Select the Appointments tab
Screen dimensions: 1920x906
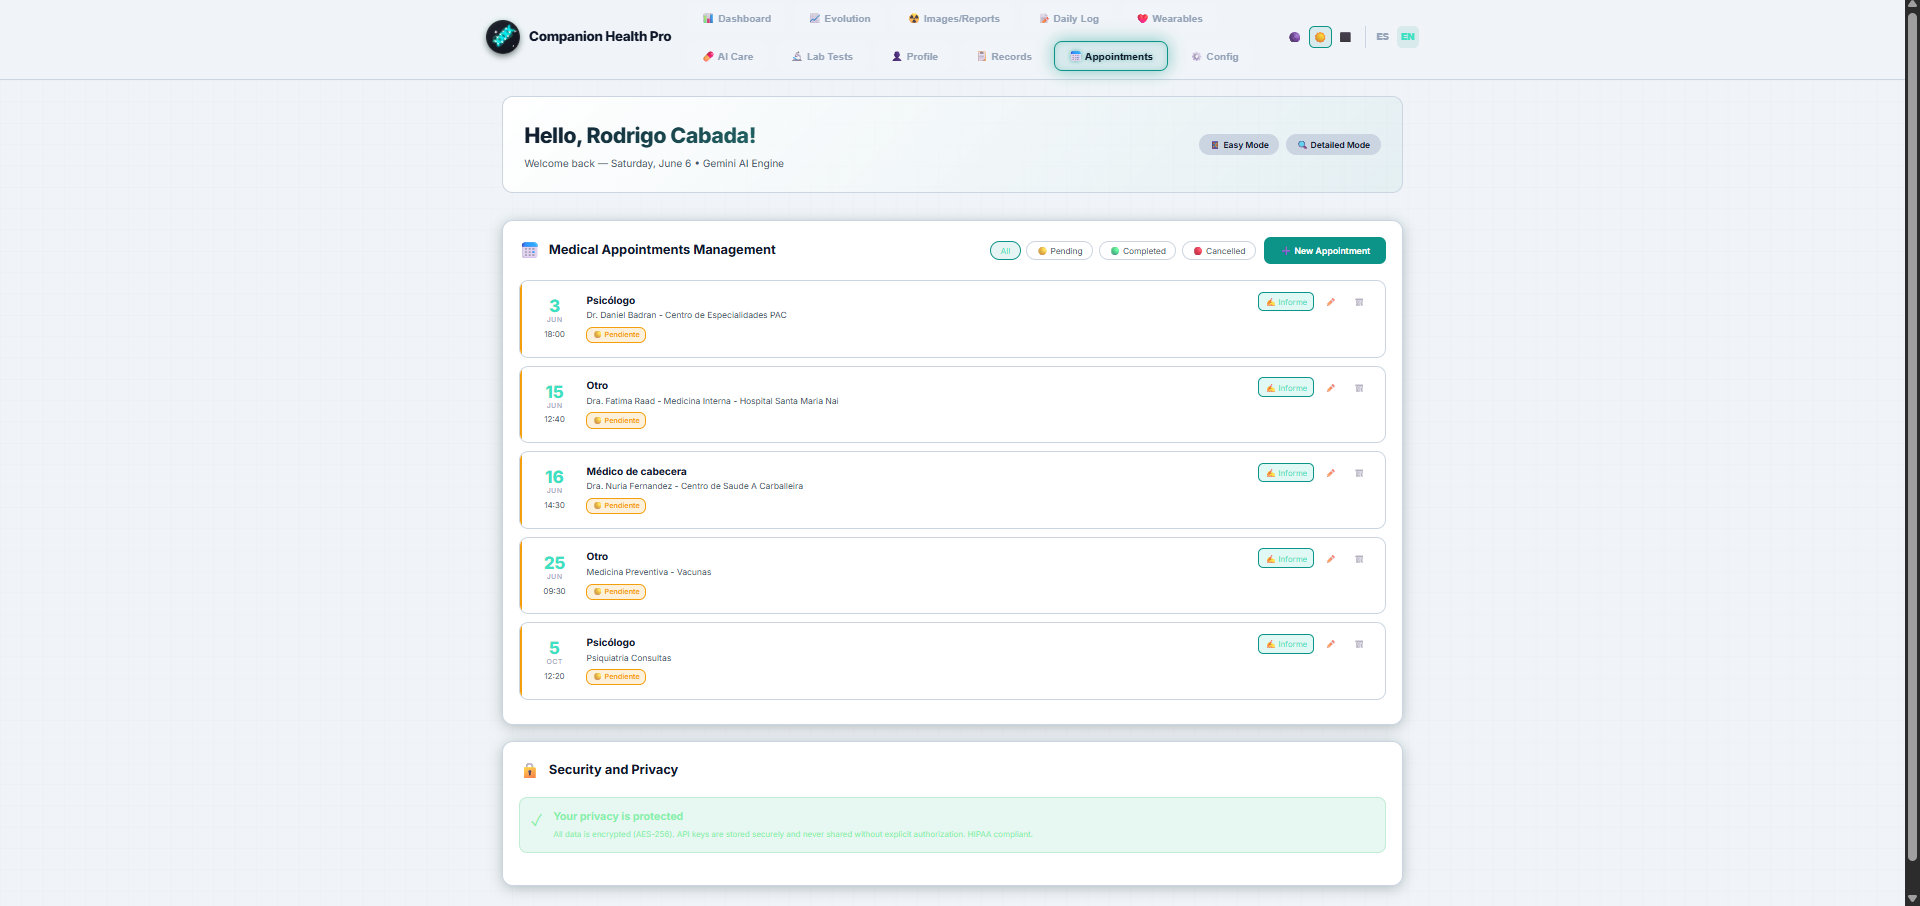point(1111,57)
